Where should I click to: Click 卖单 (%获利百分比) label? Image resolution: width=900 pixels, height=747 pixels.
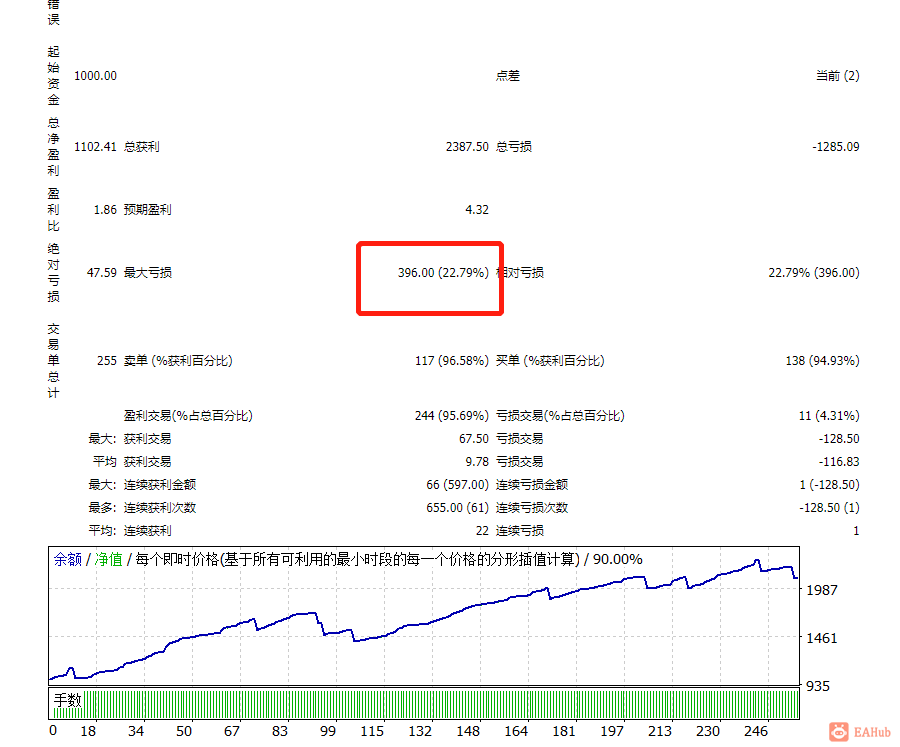(178, 361)
